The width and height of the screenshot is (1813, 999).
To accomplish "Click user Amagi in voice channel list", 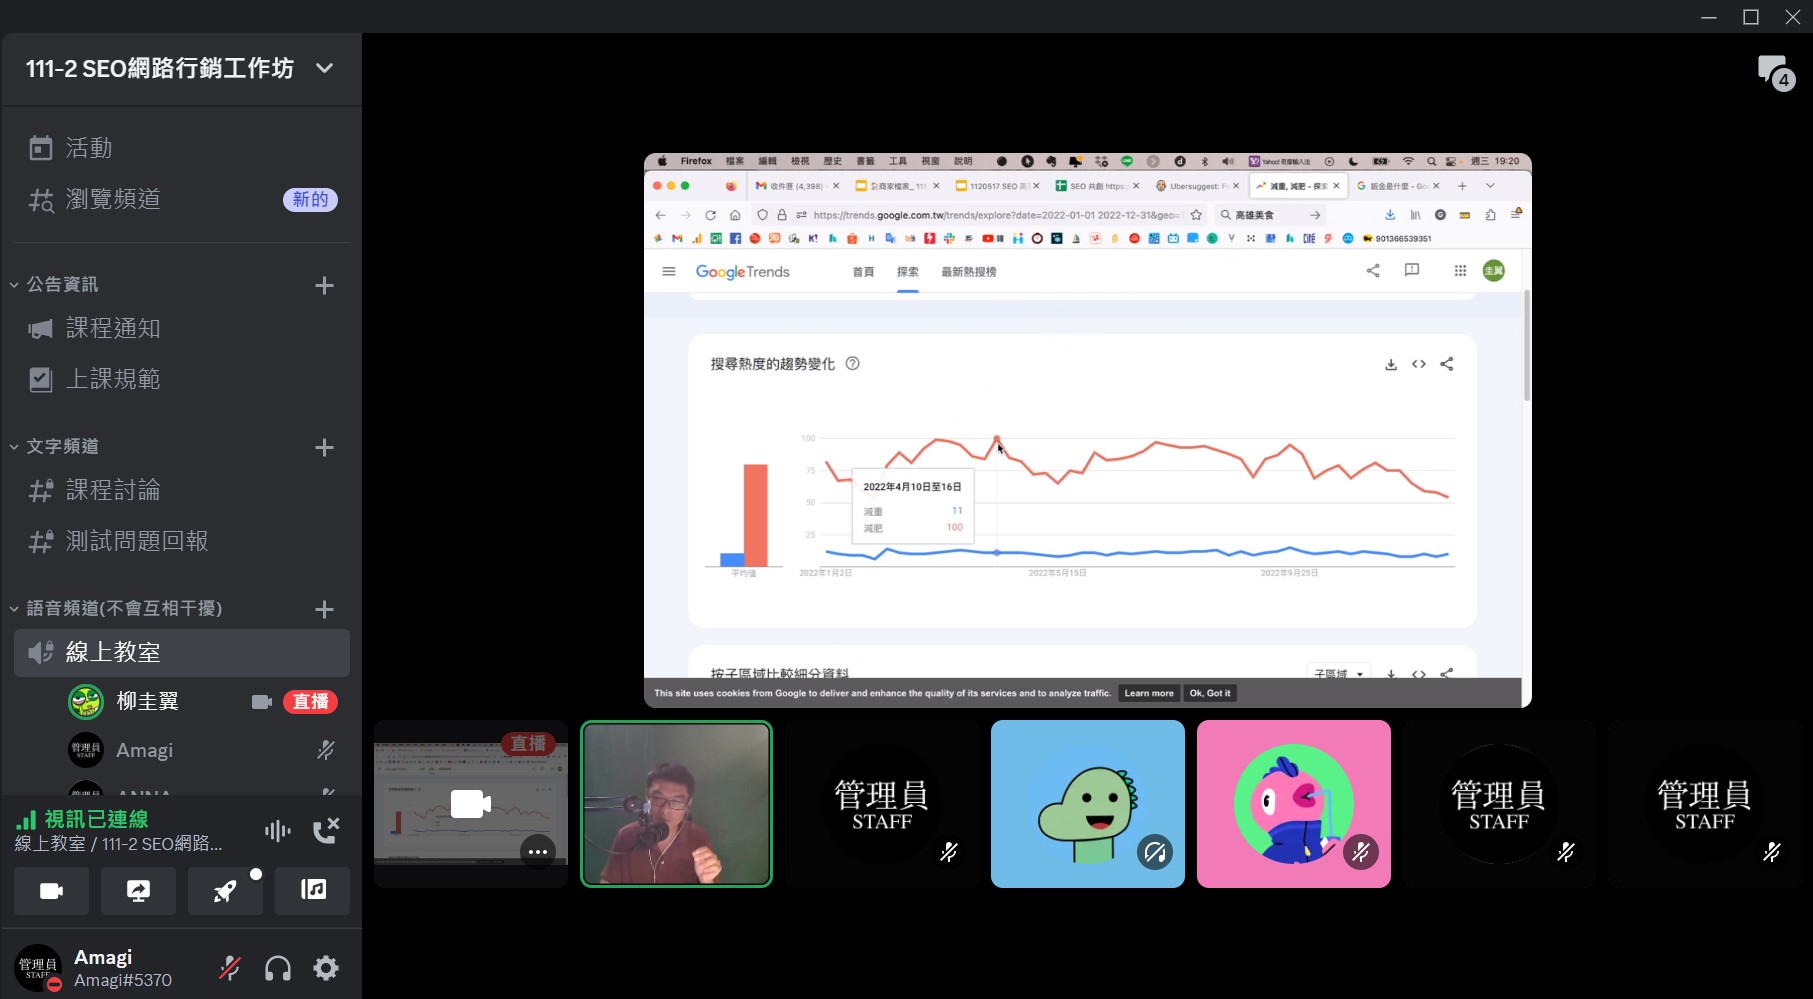I will (145, 750).
